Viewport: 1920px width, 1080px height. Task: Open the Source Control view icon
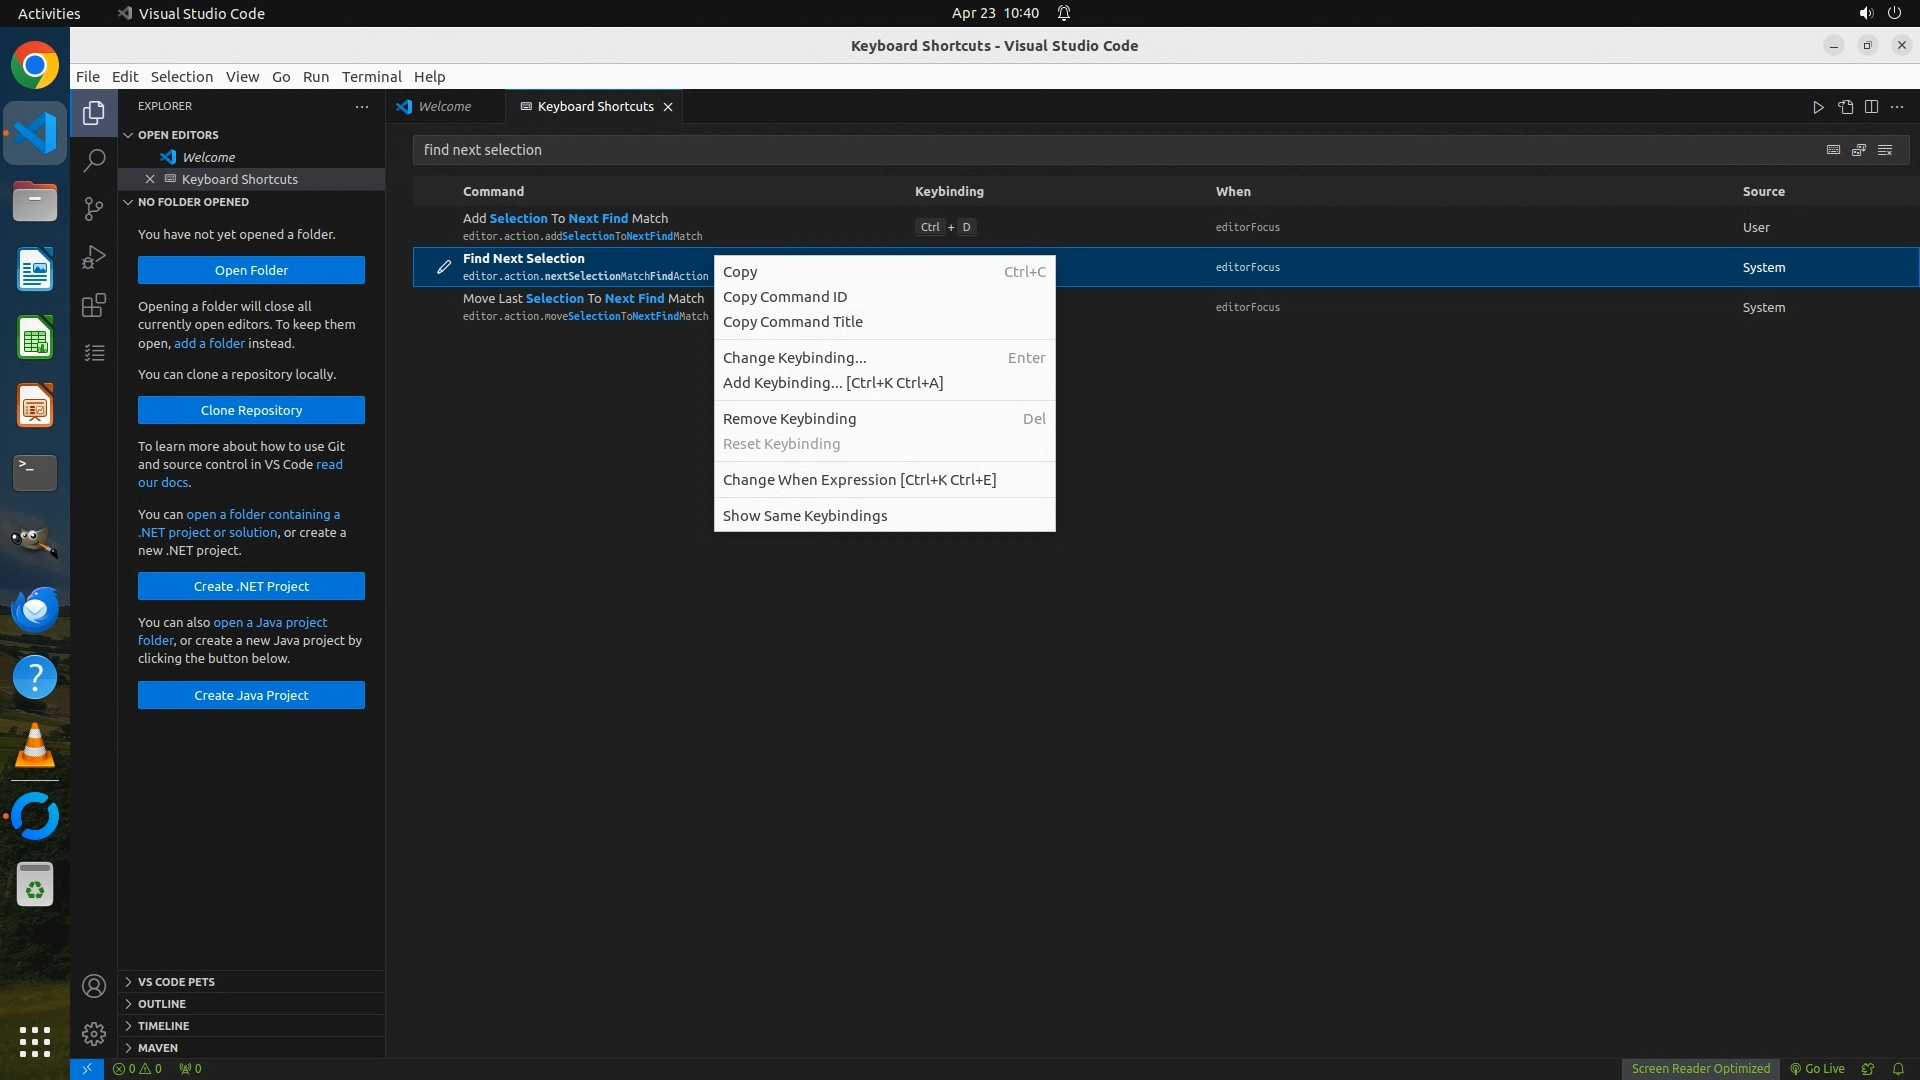pyautogui.click(x=94, y=208)
